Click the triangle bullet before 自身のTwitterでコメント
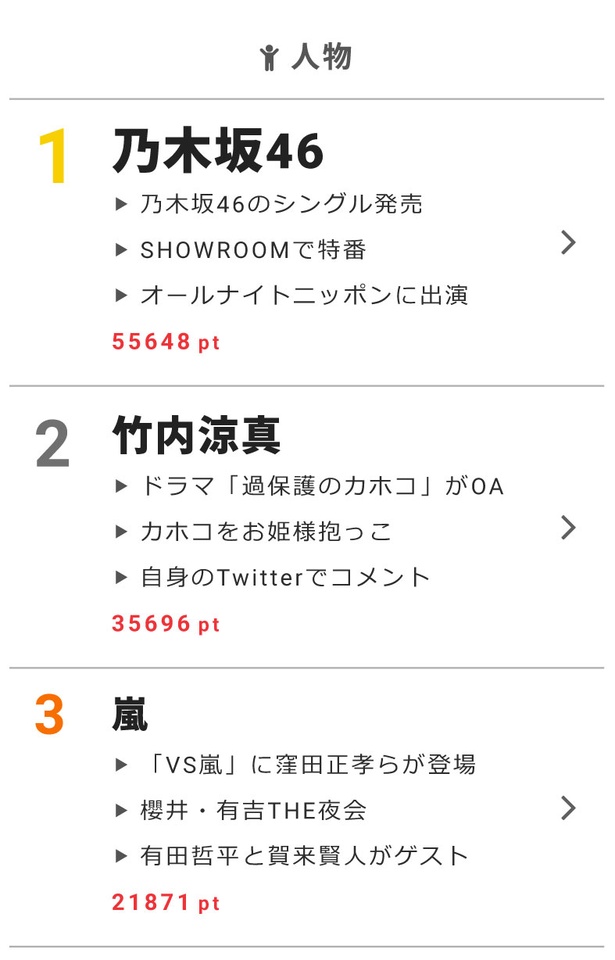 click(121, 577)
